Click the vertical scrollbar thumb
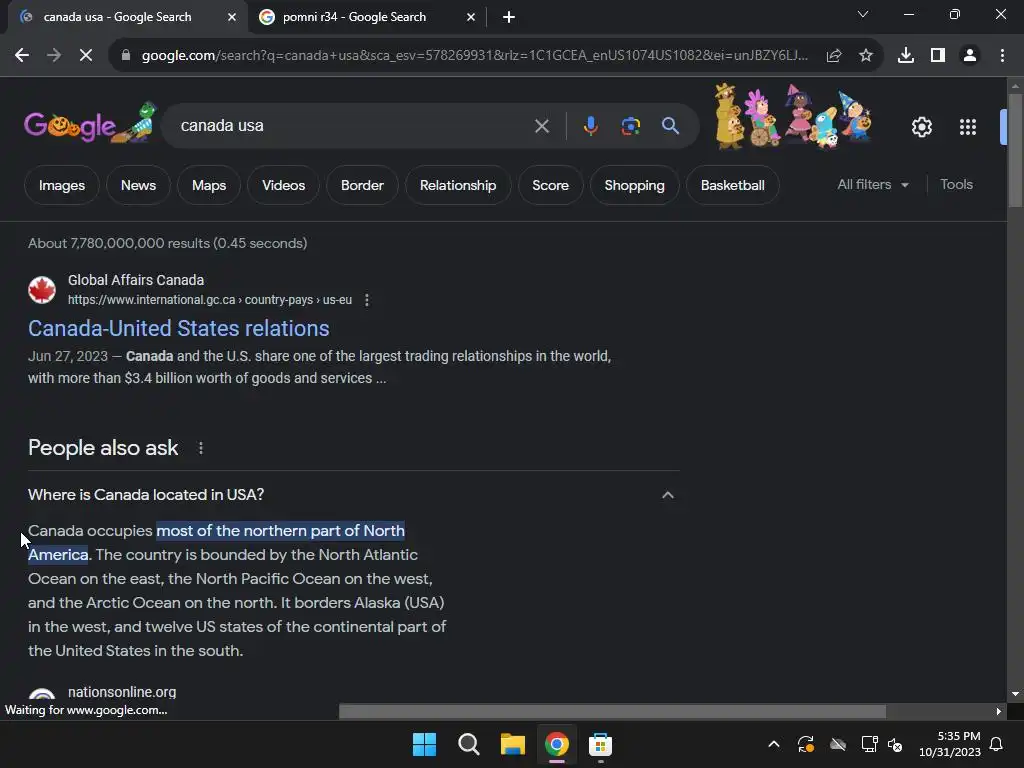Image resolution: width=1024 pixels, height=768 pixels. [x=1015, y=150]
